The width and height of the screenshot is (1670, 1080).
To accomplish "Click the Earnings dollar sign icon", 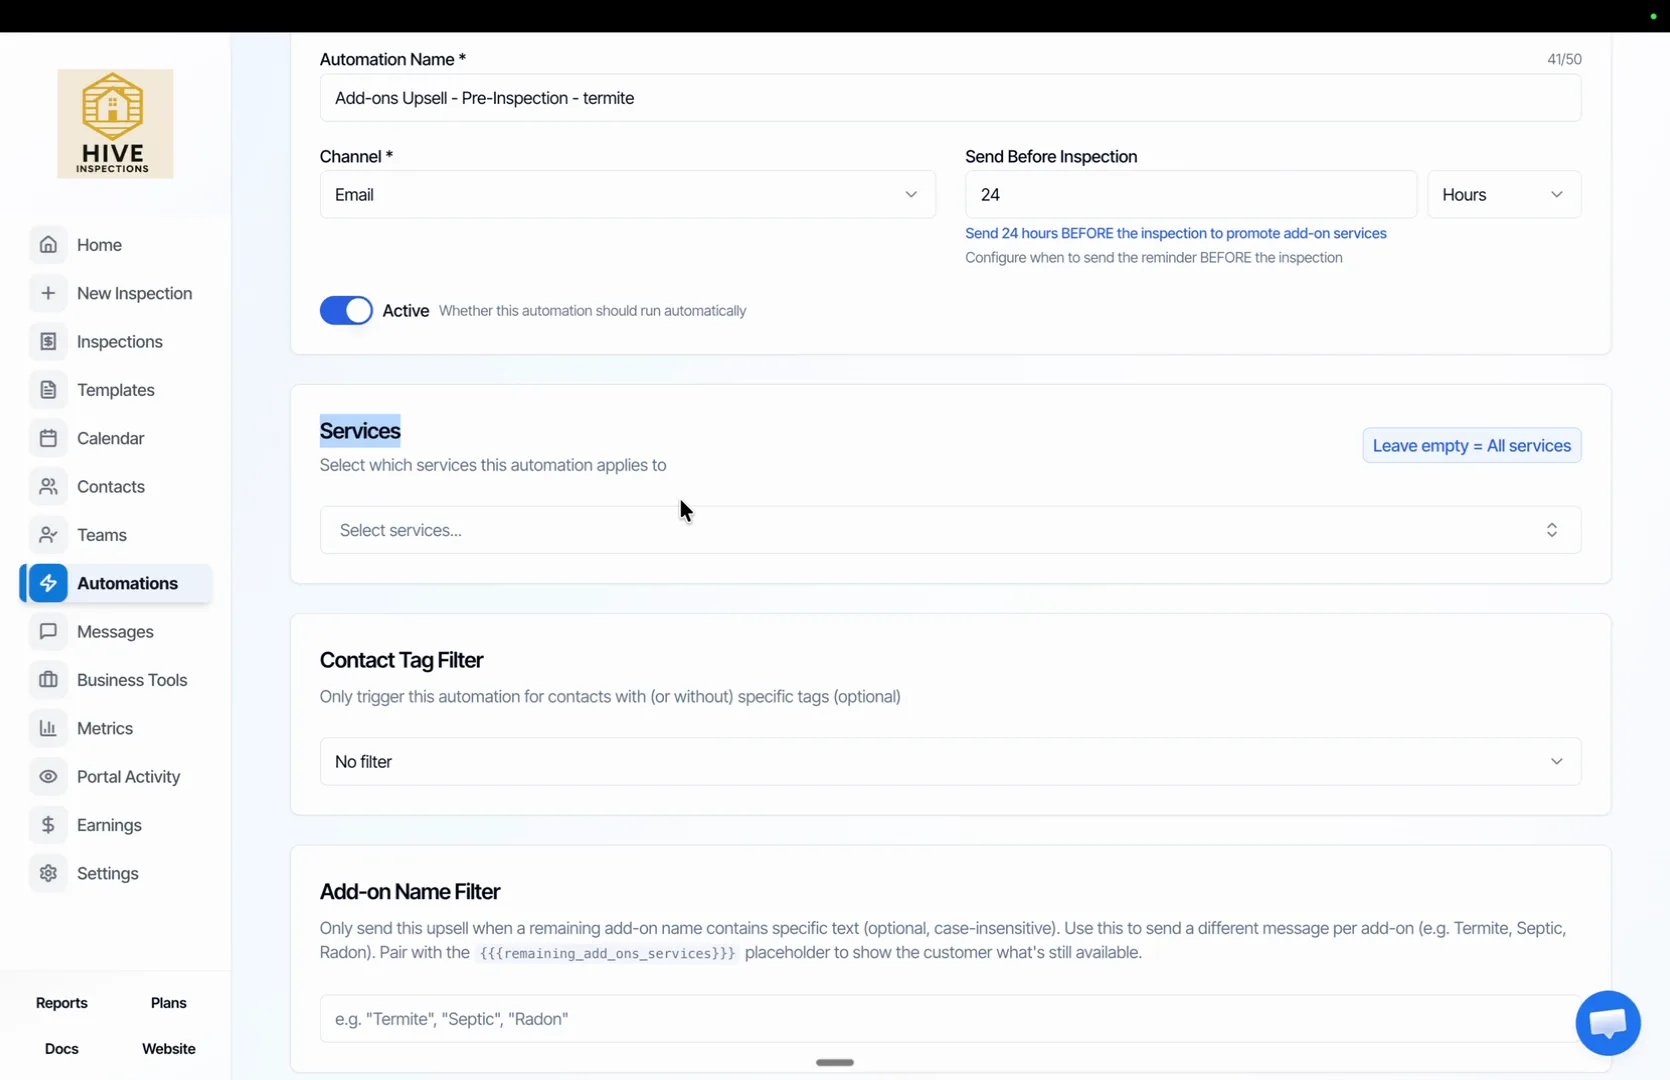I will click(48, 825).
